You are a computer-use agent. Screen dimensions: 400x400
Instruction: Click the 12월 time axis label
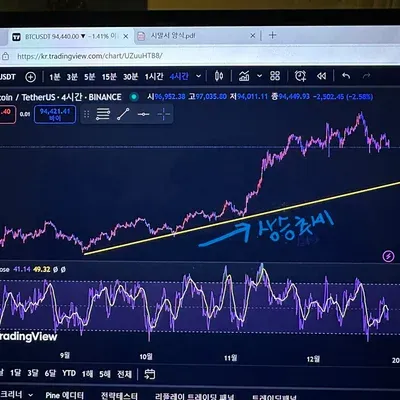coord(313,359)
